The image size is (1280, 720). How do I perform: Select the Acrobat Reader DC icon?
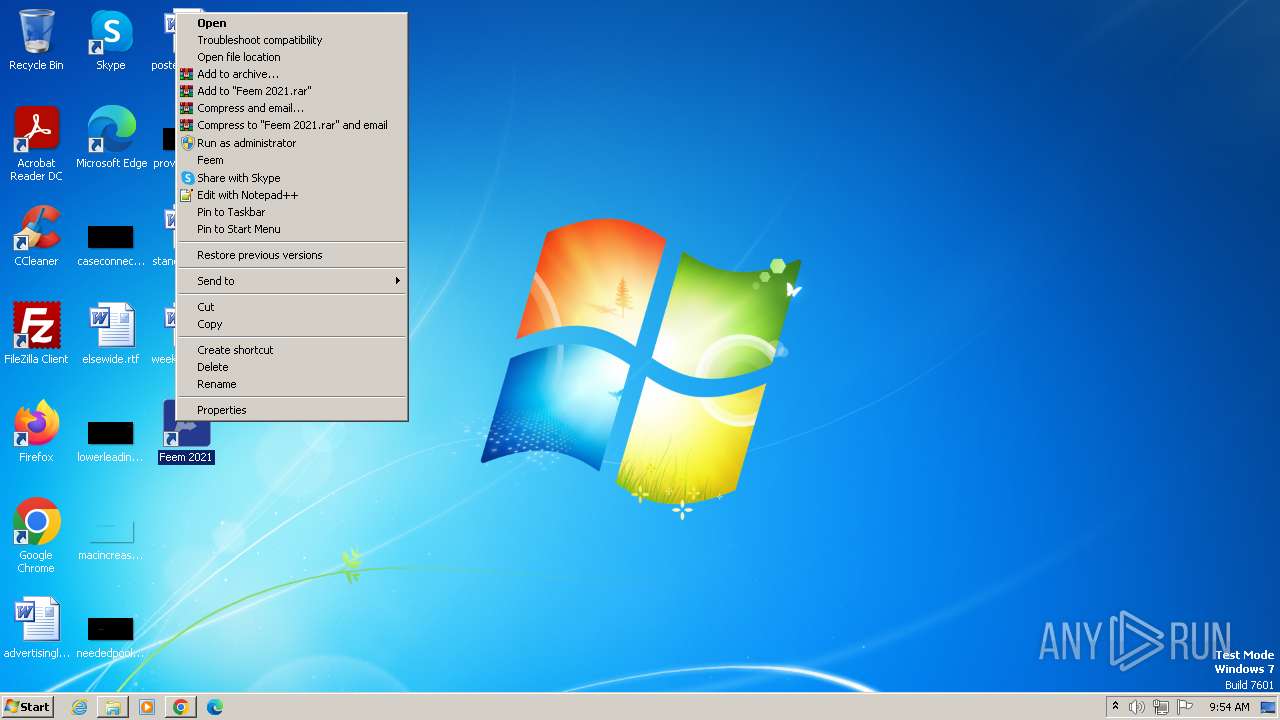tap(36, 144)
